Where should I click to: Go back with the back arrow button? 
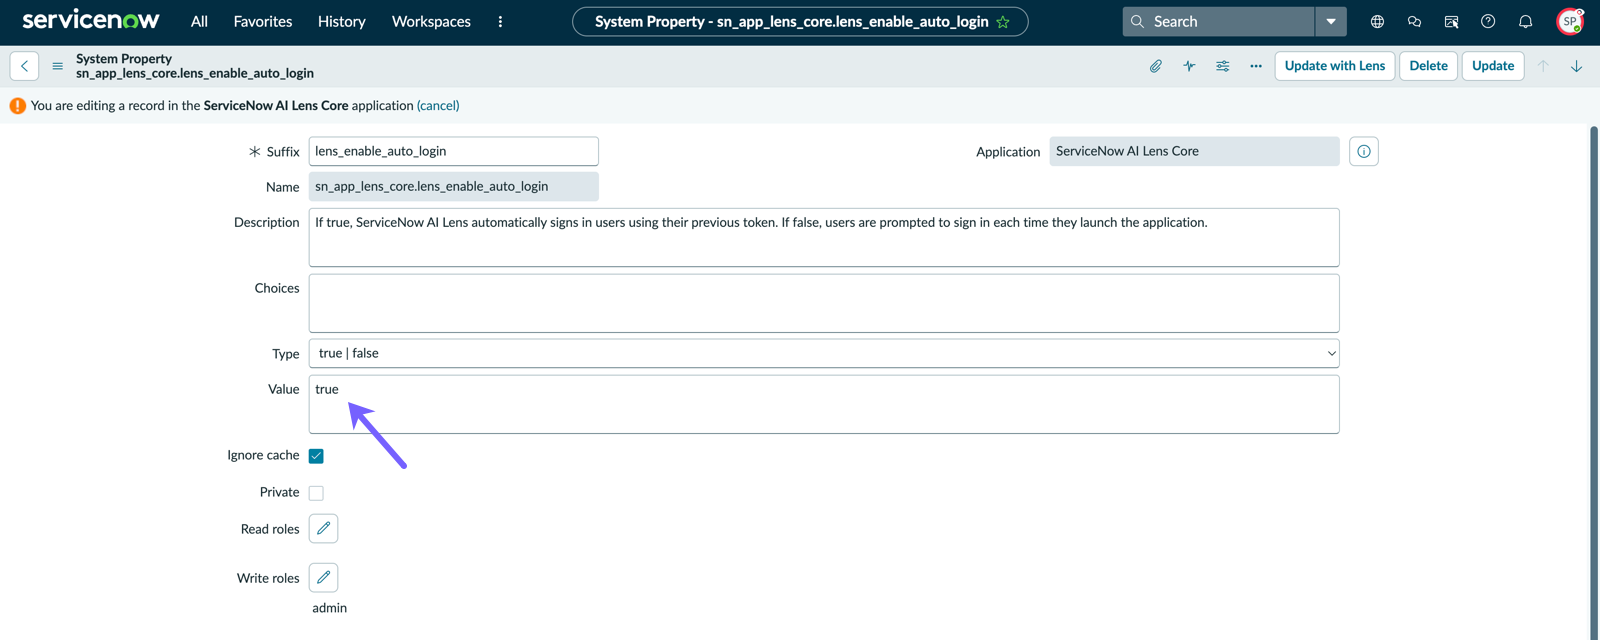[24, 66]
